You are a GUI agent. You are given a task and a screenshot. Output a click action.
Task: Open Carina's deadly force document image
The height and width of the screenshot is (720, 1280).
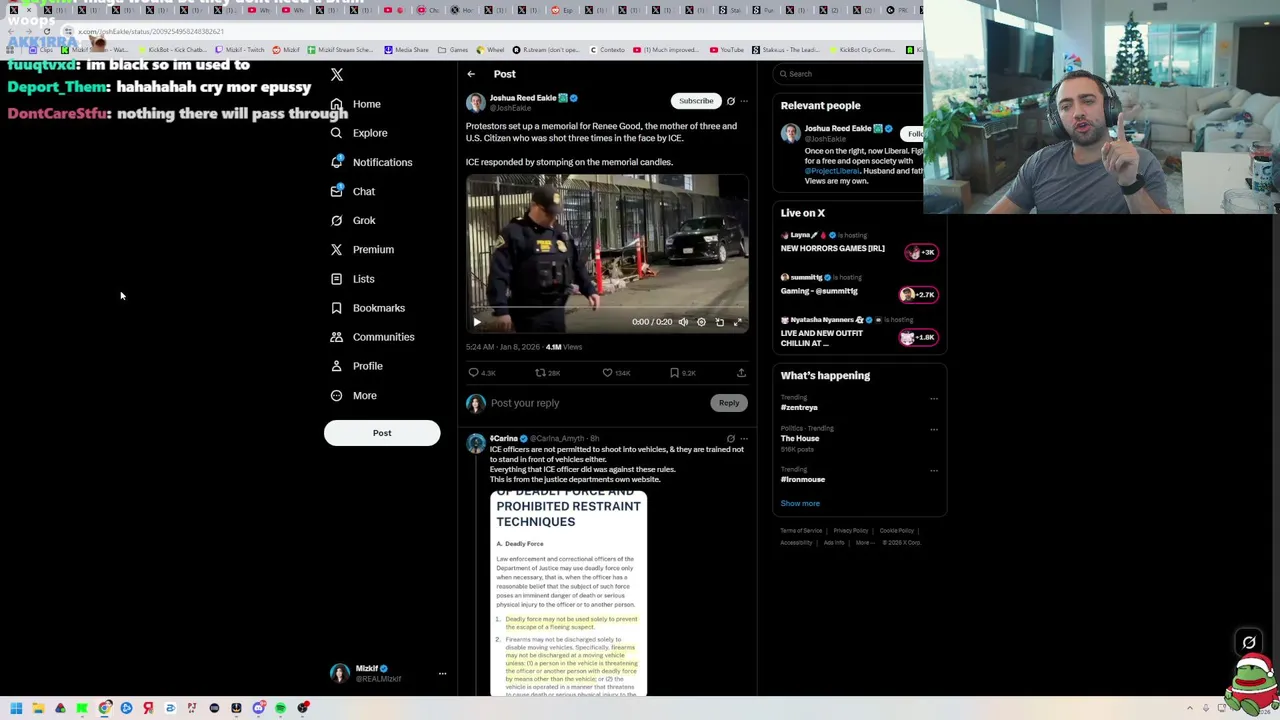(x=569, y=592)
